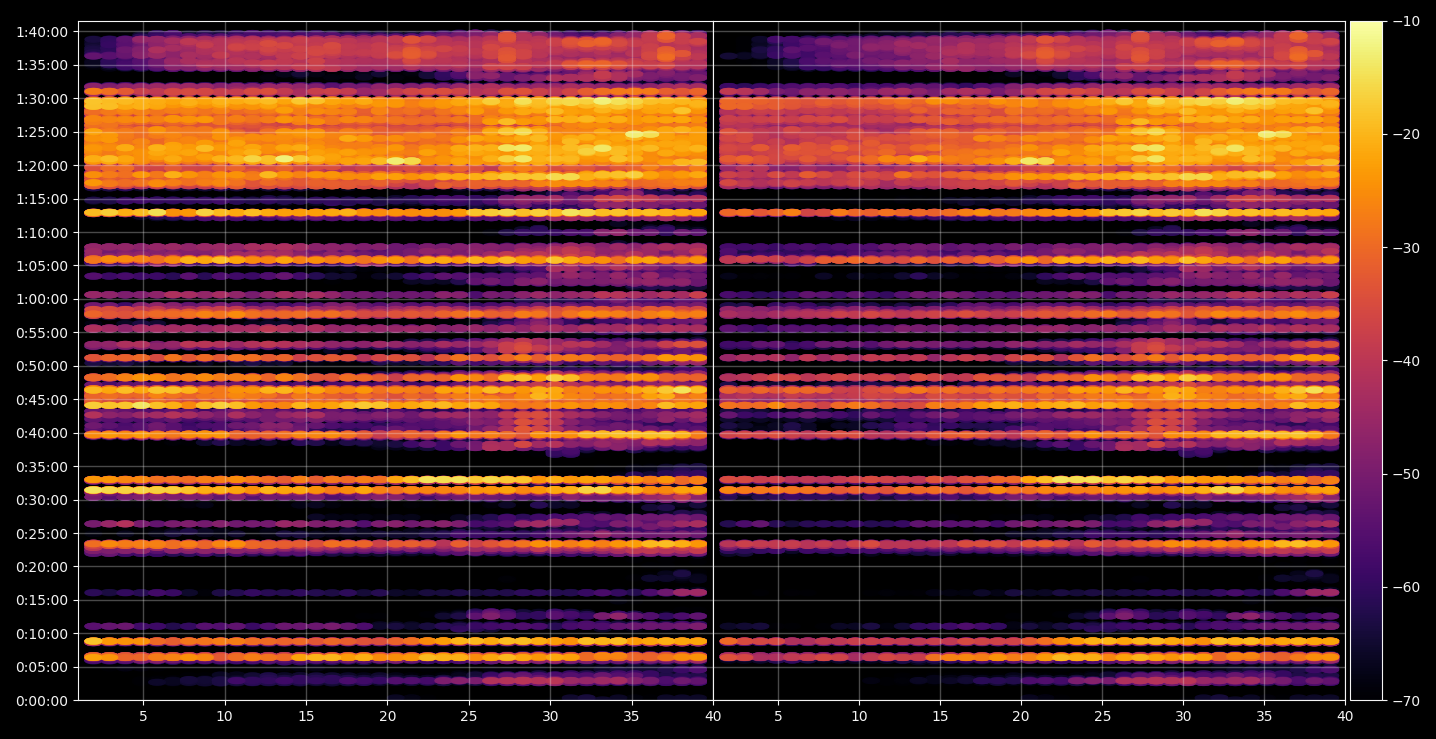
Task: Select x-axis label 20 of left panel
Action: (x=388, y=716)
